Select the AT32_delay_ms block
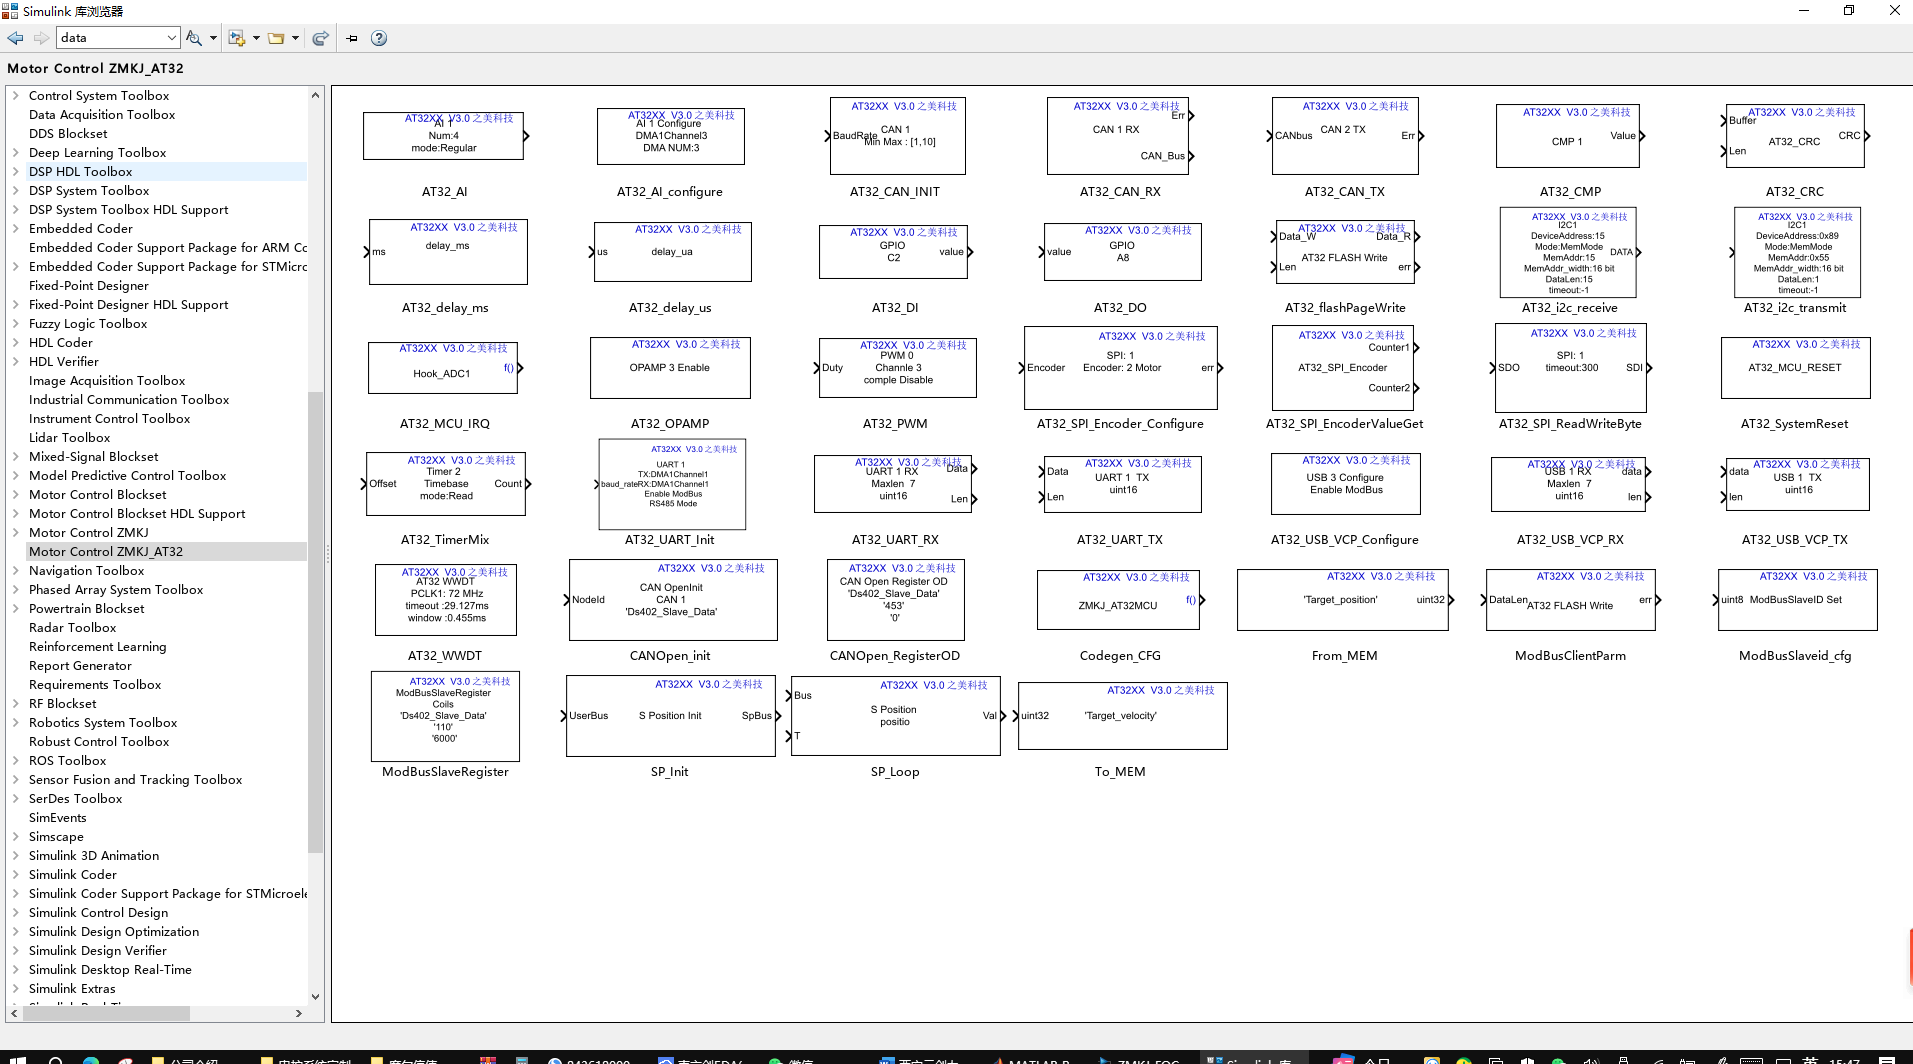The image size is (1913, 1064). tap(448, 252)
